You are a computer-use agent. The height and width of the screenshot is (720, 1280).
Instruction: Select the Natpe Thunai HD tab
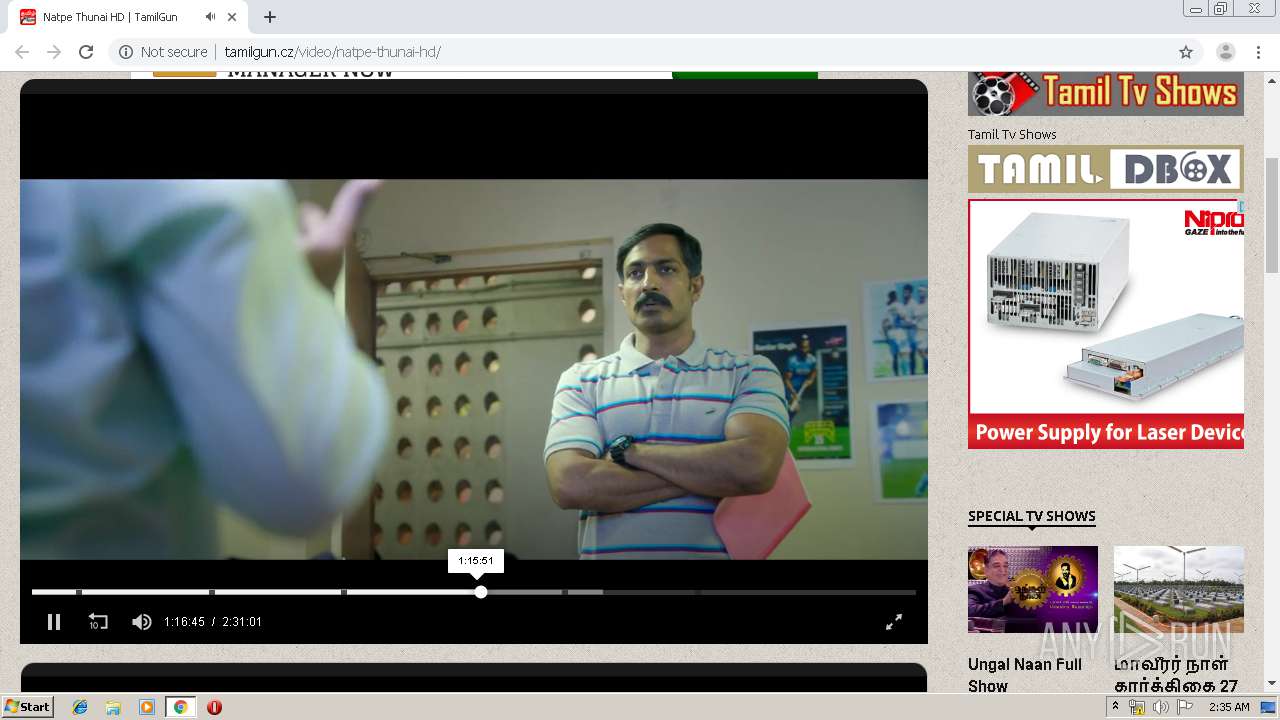click(128, 17)
